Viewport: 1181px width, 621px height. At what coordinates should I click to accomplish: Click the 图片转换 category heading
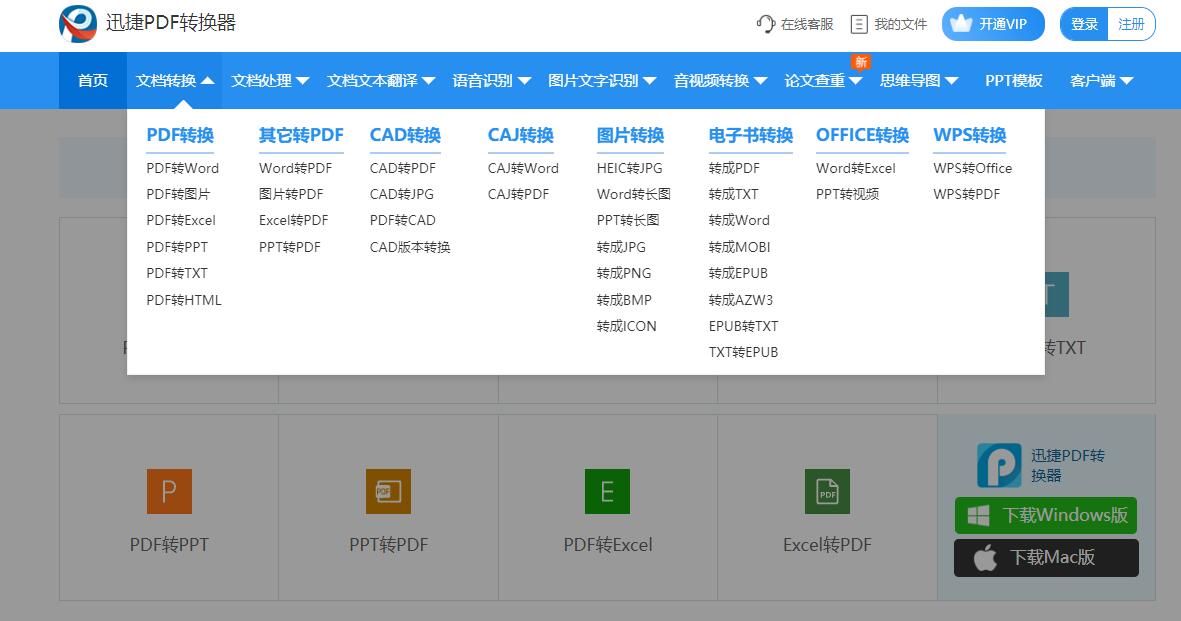630,135
